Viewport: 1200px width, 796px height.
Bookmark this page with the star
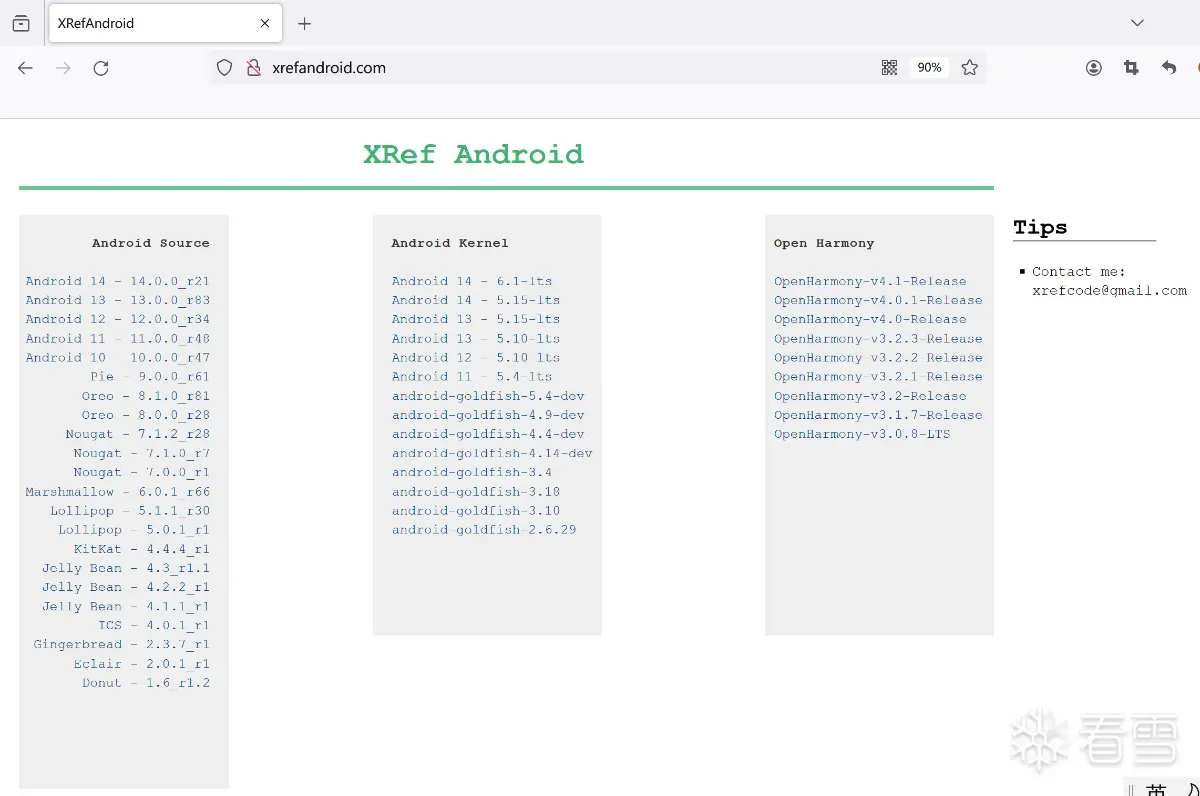coord(970,68)
